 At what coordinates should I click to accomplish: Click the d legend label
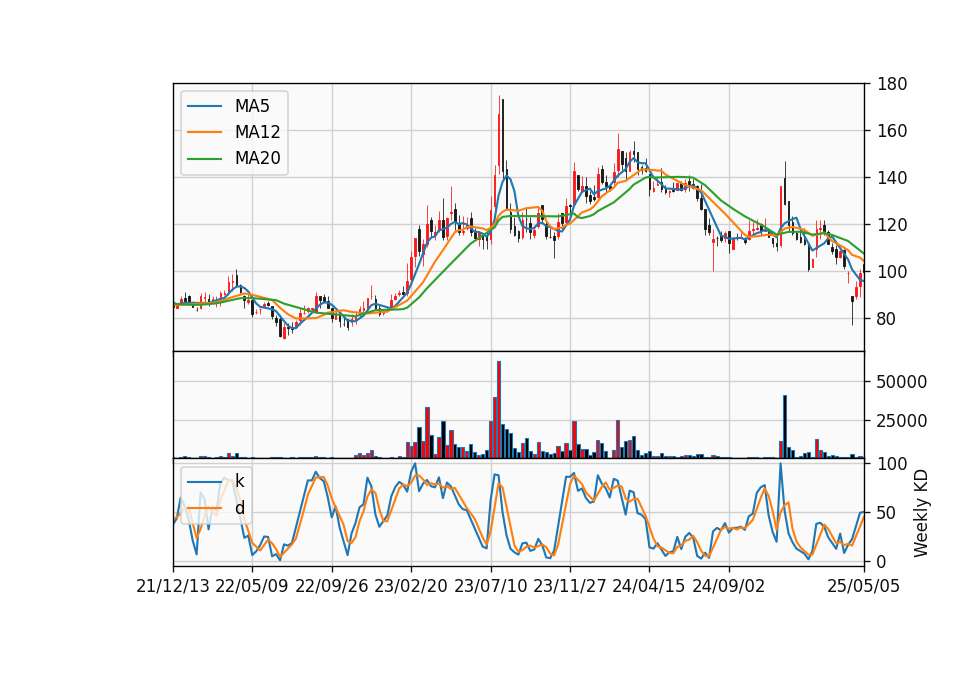pos(239,508)
